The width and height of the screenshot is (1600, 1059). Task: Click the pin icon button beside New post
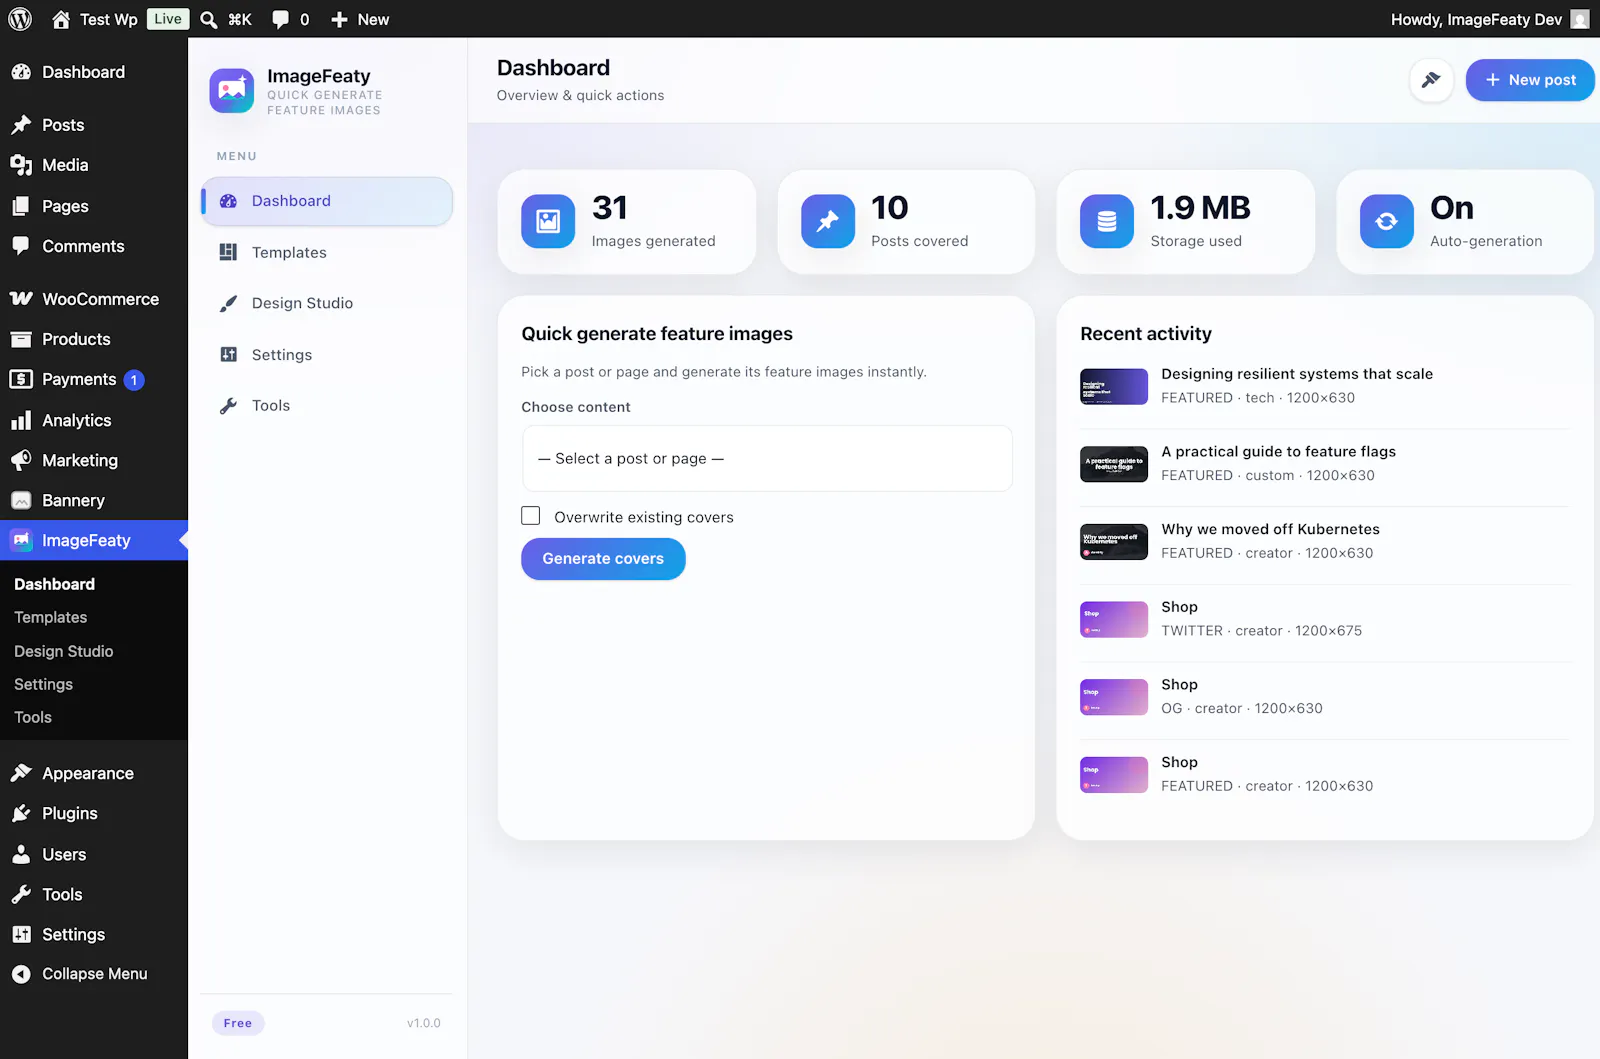(x=1431, y=80)
